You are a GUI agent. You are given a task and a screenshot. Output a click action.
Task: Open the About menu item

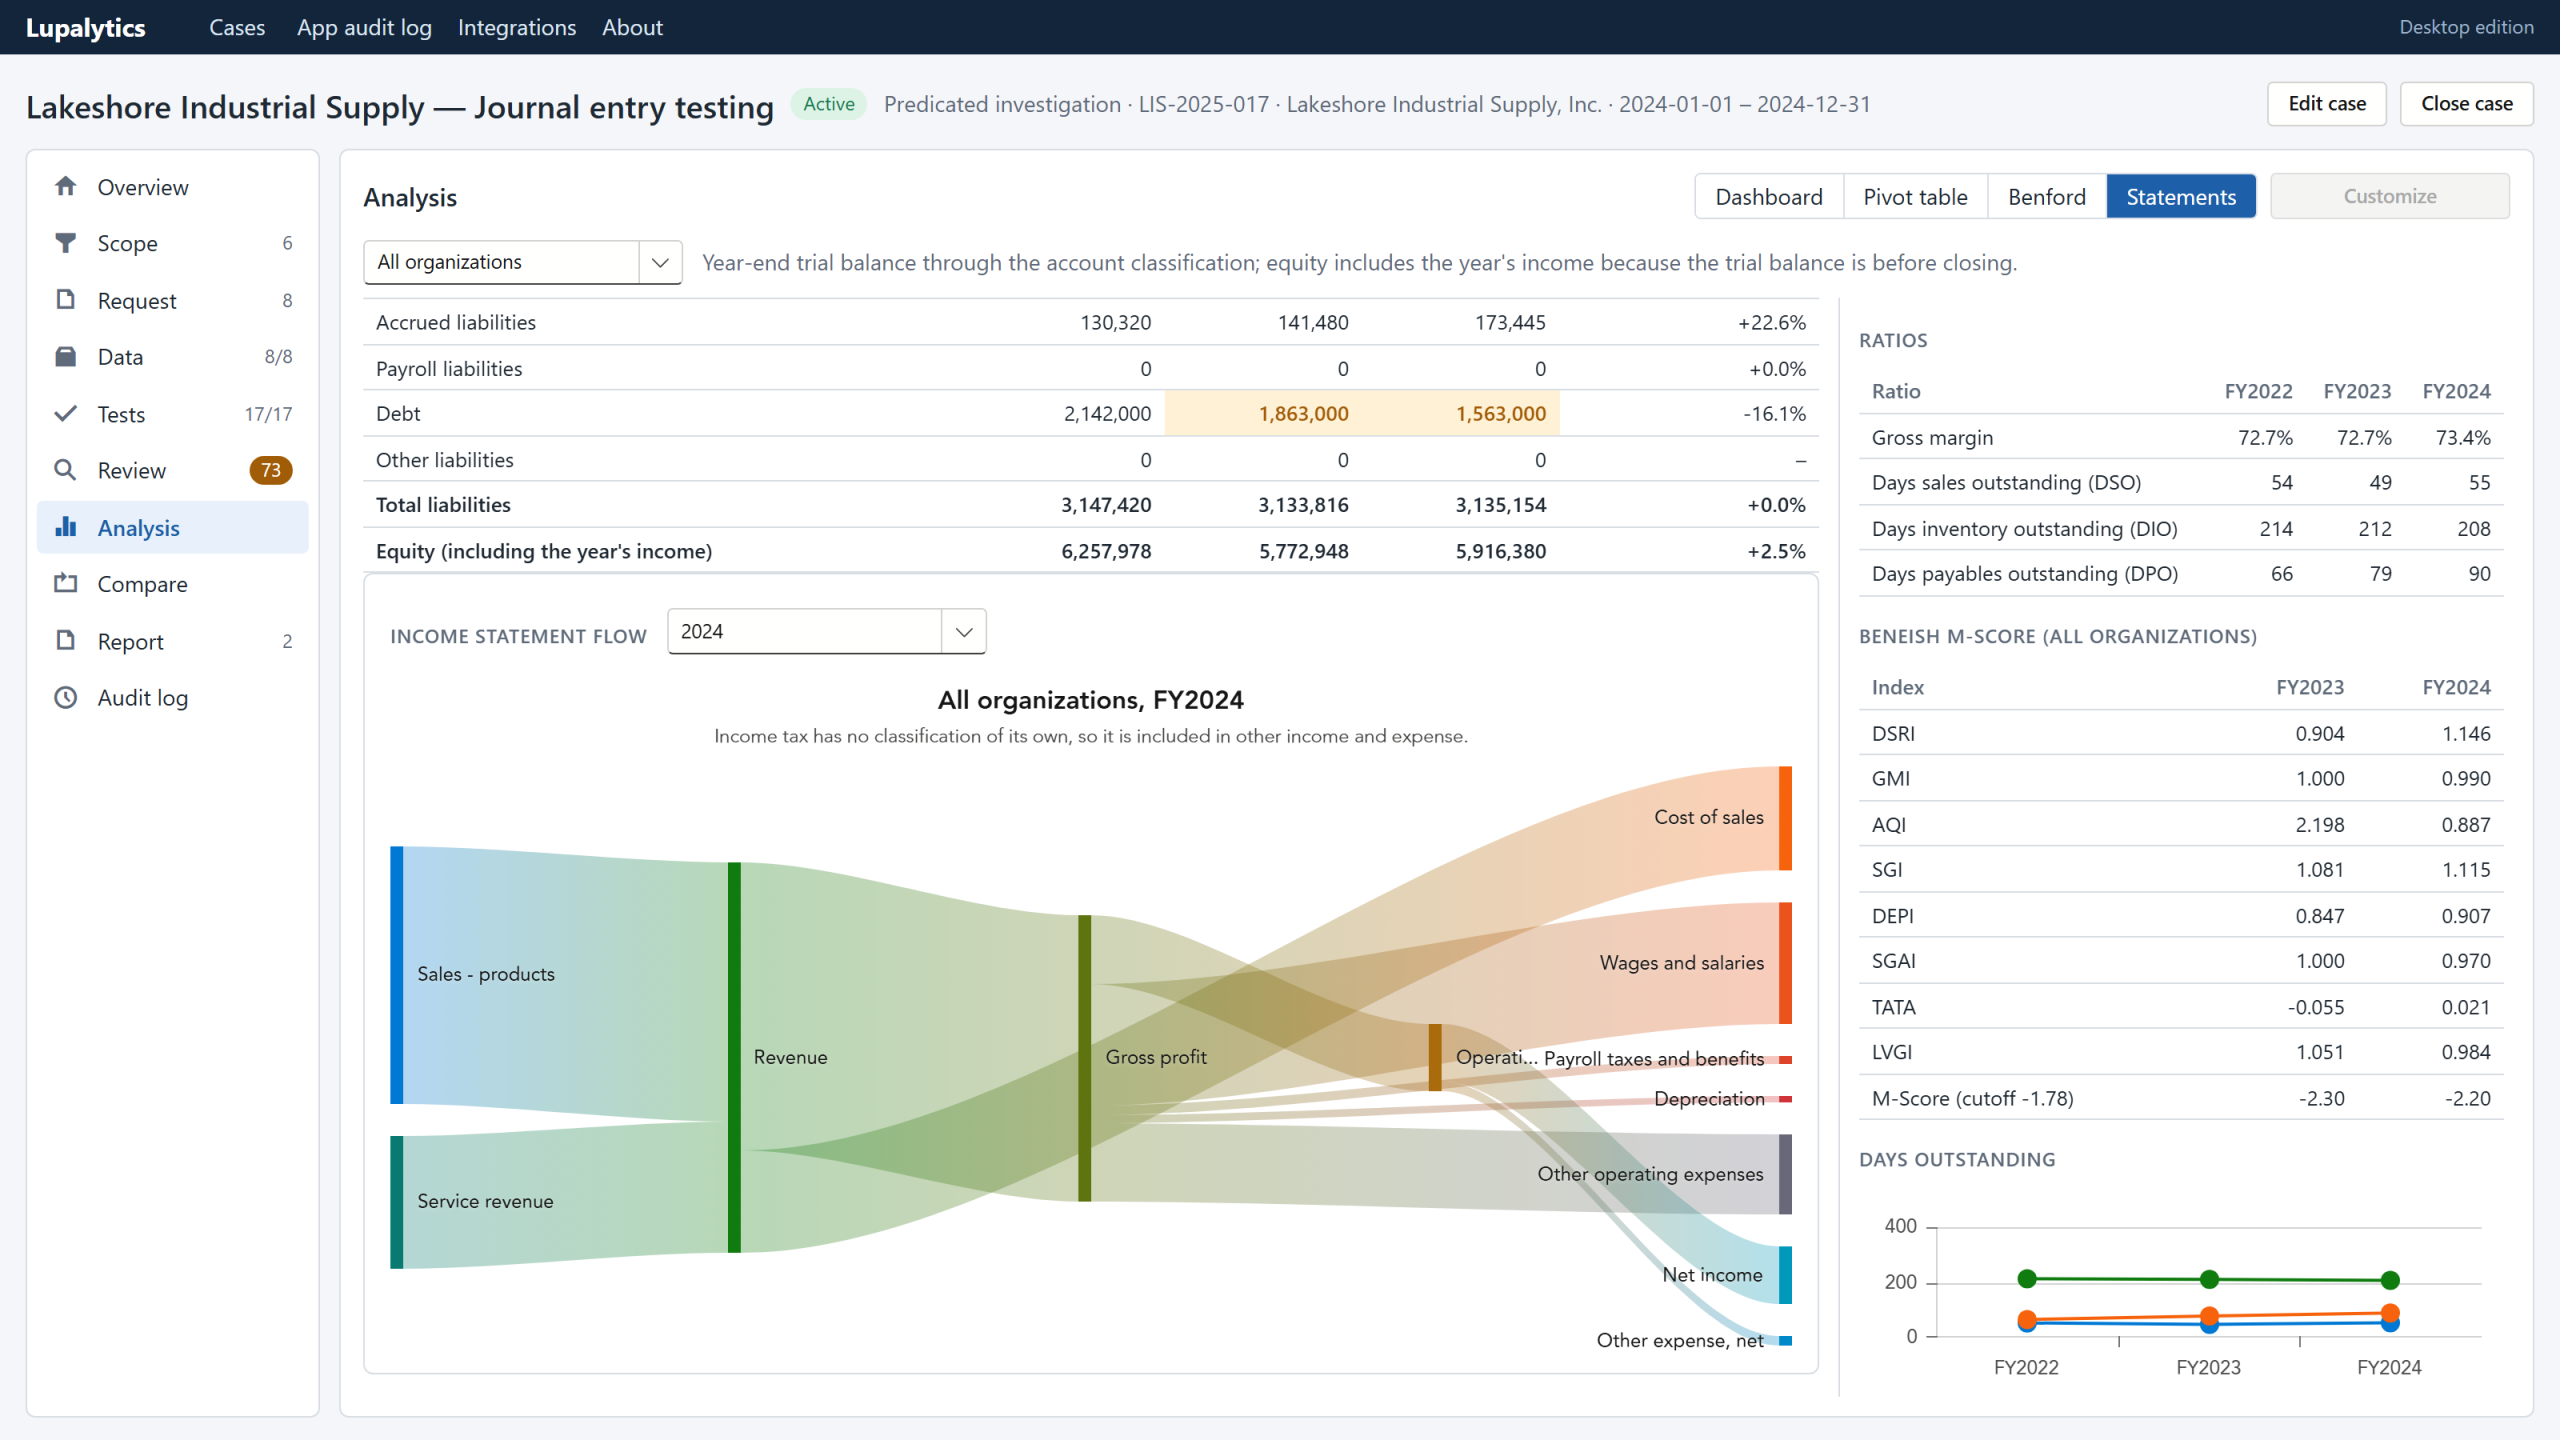click(x=632, y=28)
